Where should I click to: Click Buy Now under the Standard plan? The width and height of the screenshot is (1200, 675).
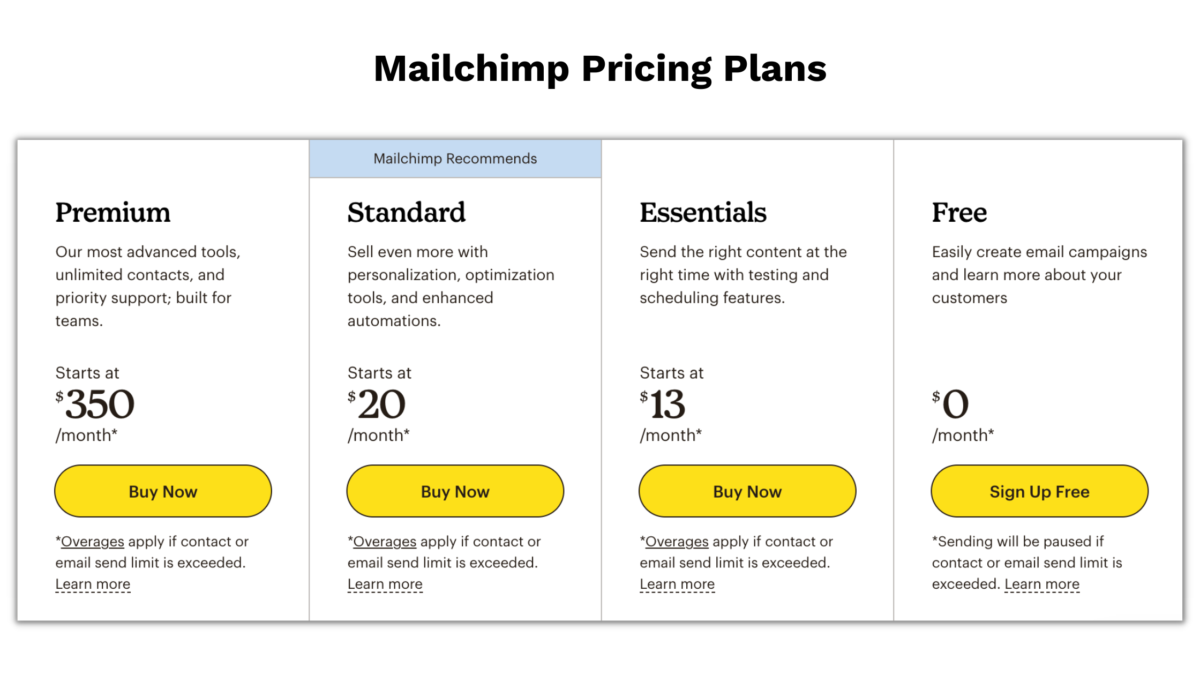point(455,491)
